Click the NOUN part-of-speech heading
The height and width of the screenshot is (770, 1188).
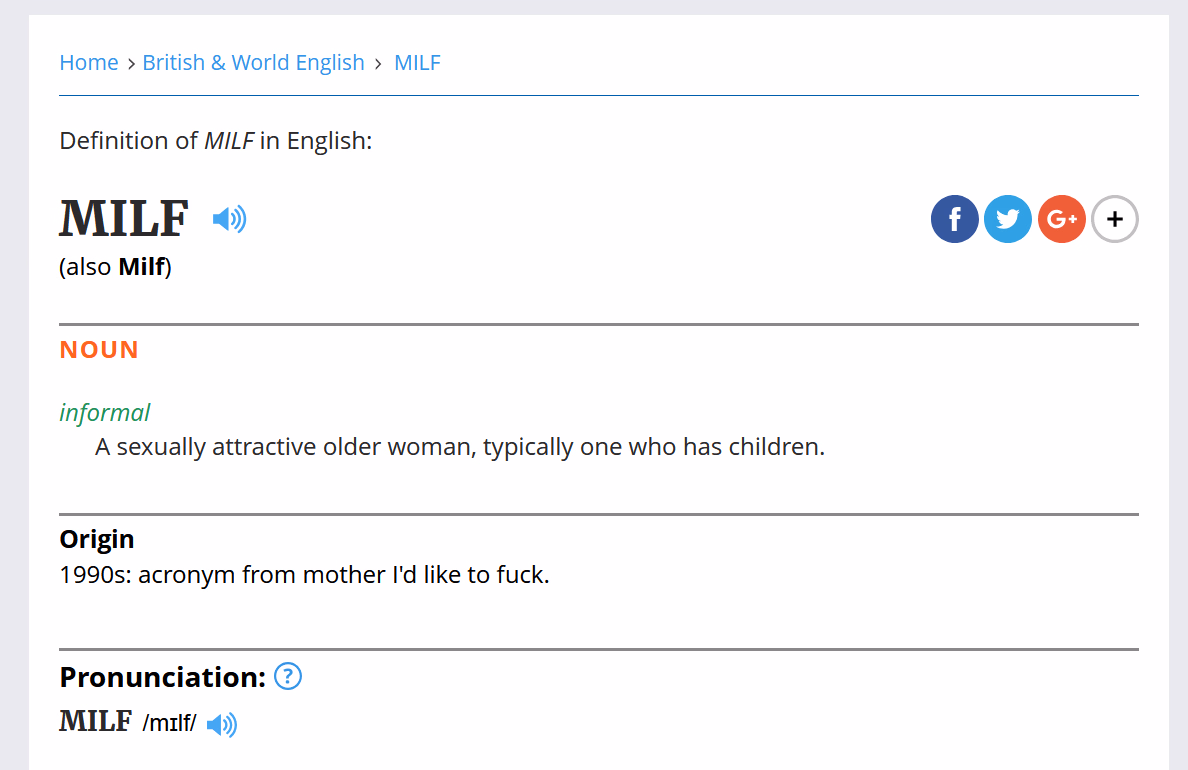click(99, 349)
